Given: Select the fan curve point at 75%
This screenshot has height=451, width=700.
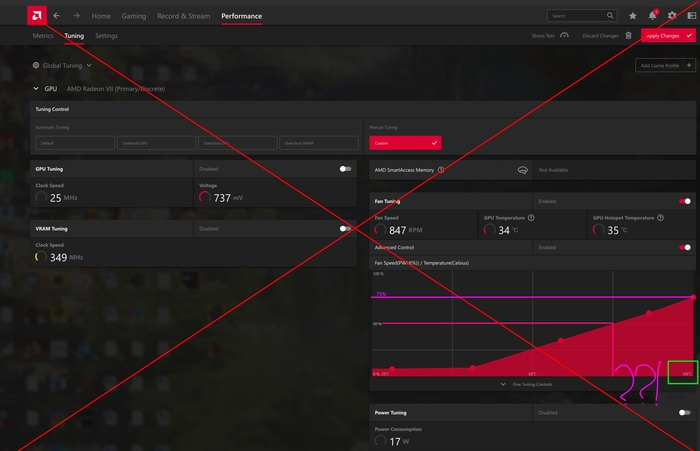Looking at the screenshot, I should point(693,297).
